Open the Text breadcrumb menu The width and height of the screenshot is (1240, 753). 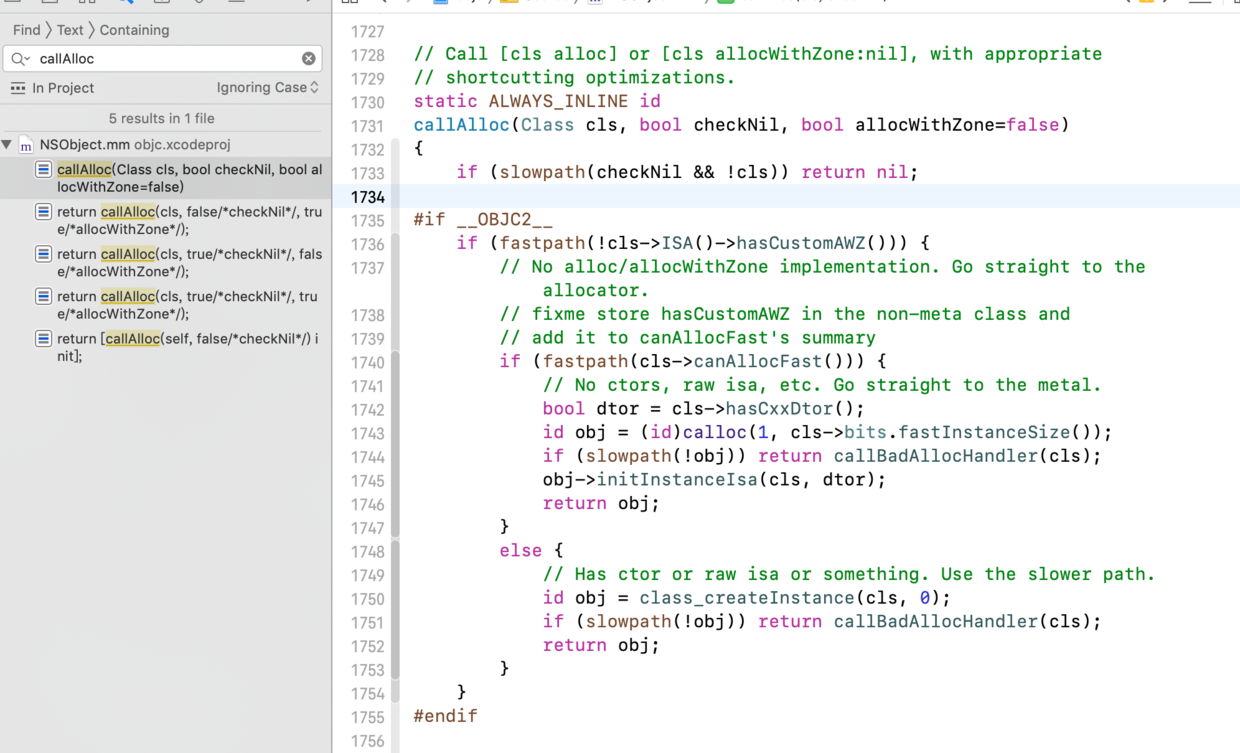tap(70, 30)
